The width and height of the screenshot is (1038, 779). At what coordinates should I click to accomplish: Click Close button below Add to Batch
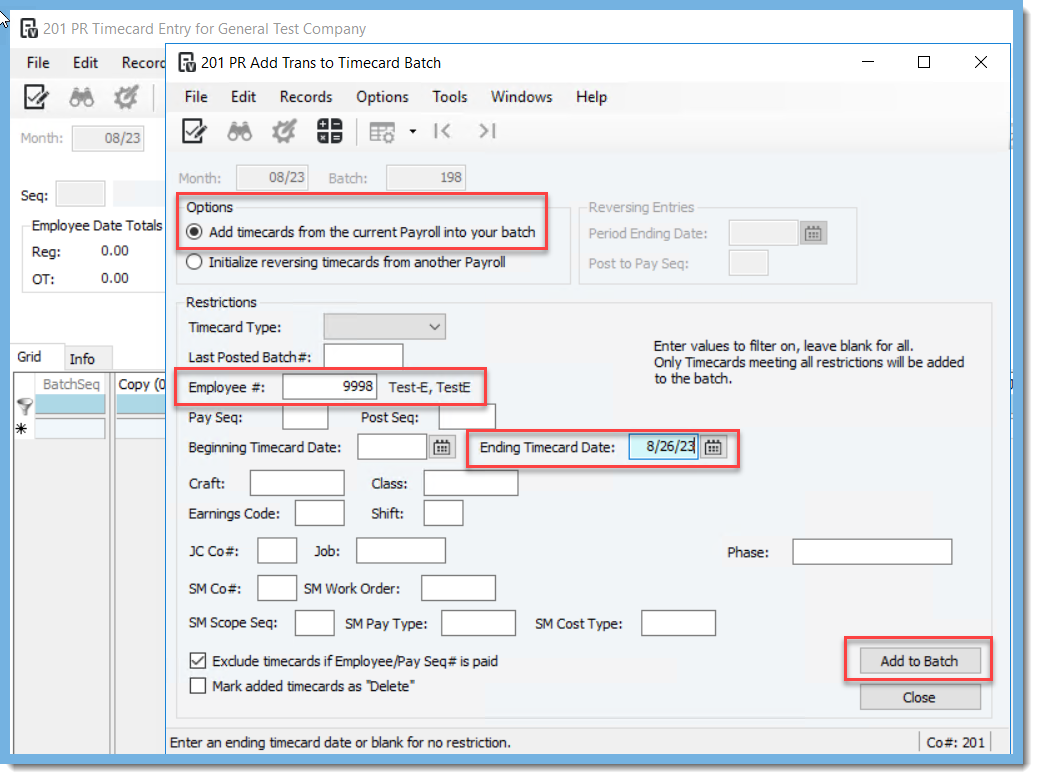(920, 697)
